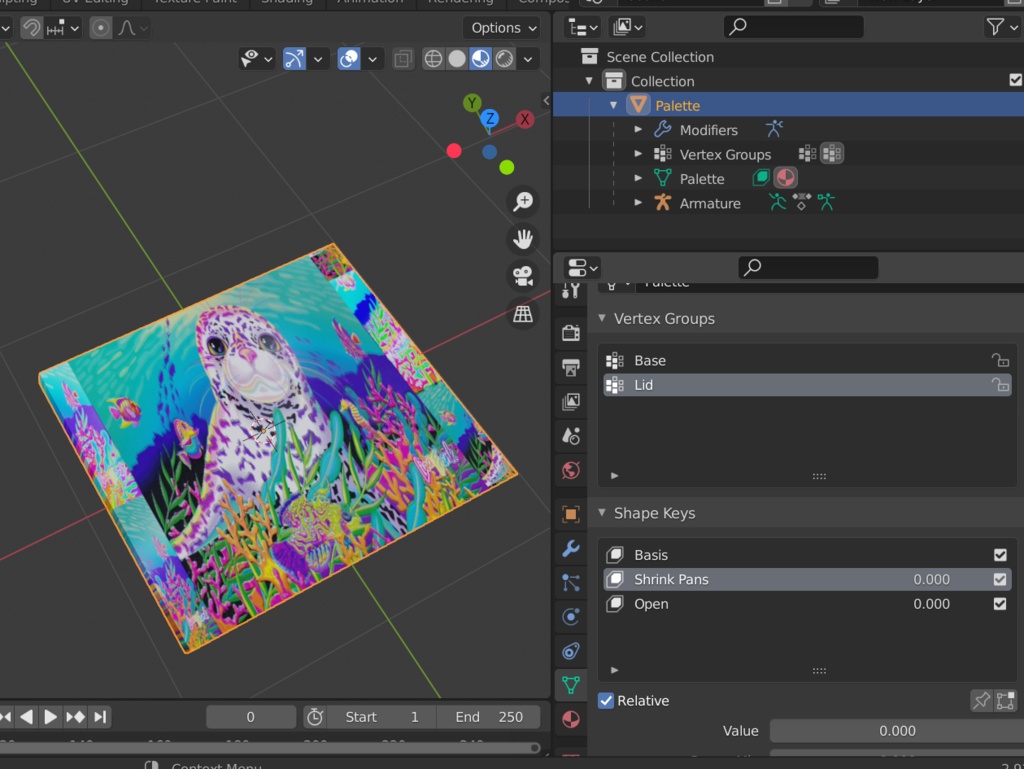Open Modifier properties wrench tab
This screenshot has height=769, width=1024.
pos(571,548)
